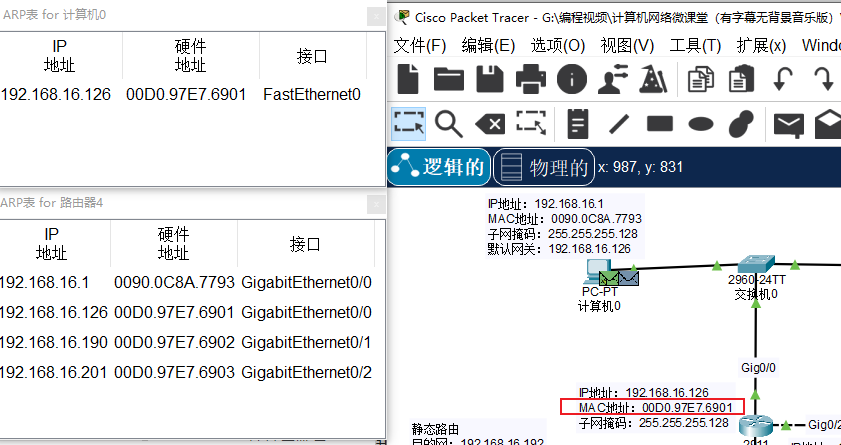Viewport: 841px width, 445px height.
Task: Open the network information icon
Action: click(x=572, y=79)
